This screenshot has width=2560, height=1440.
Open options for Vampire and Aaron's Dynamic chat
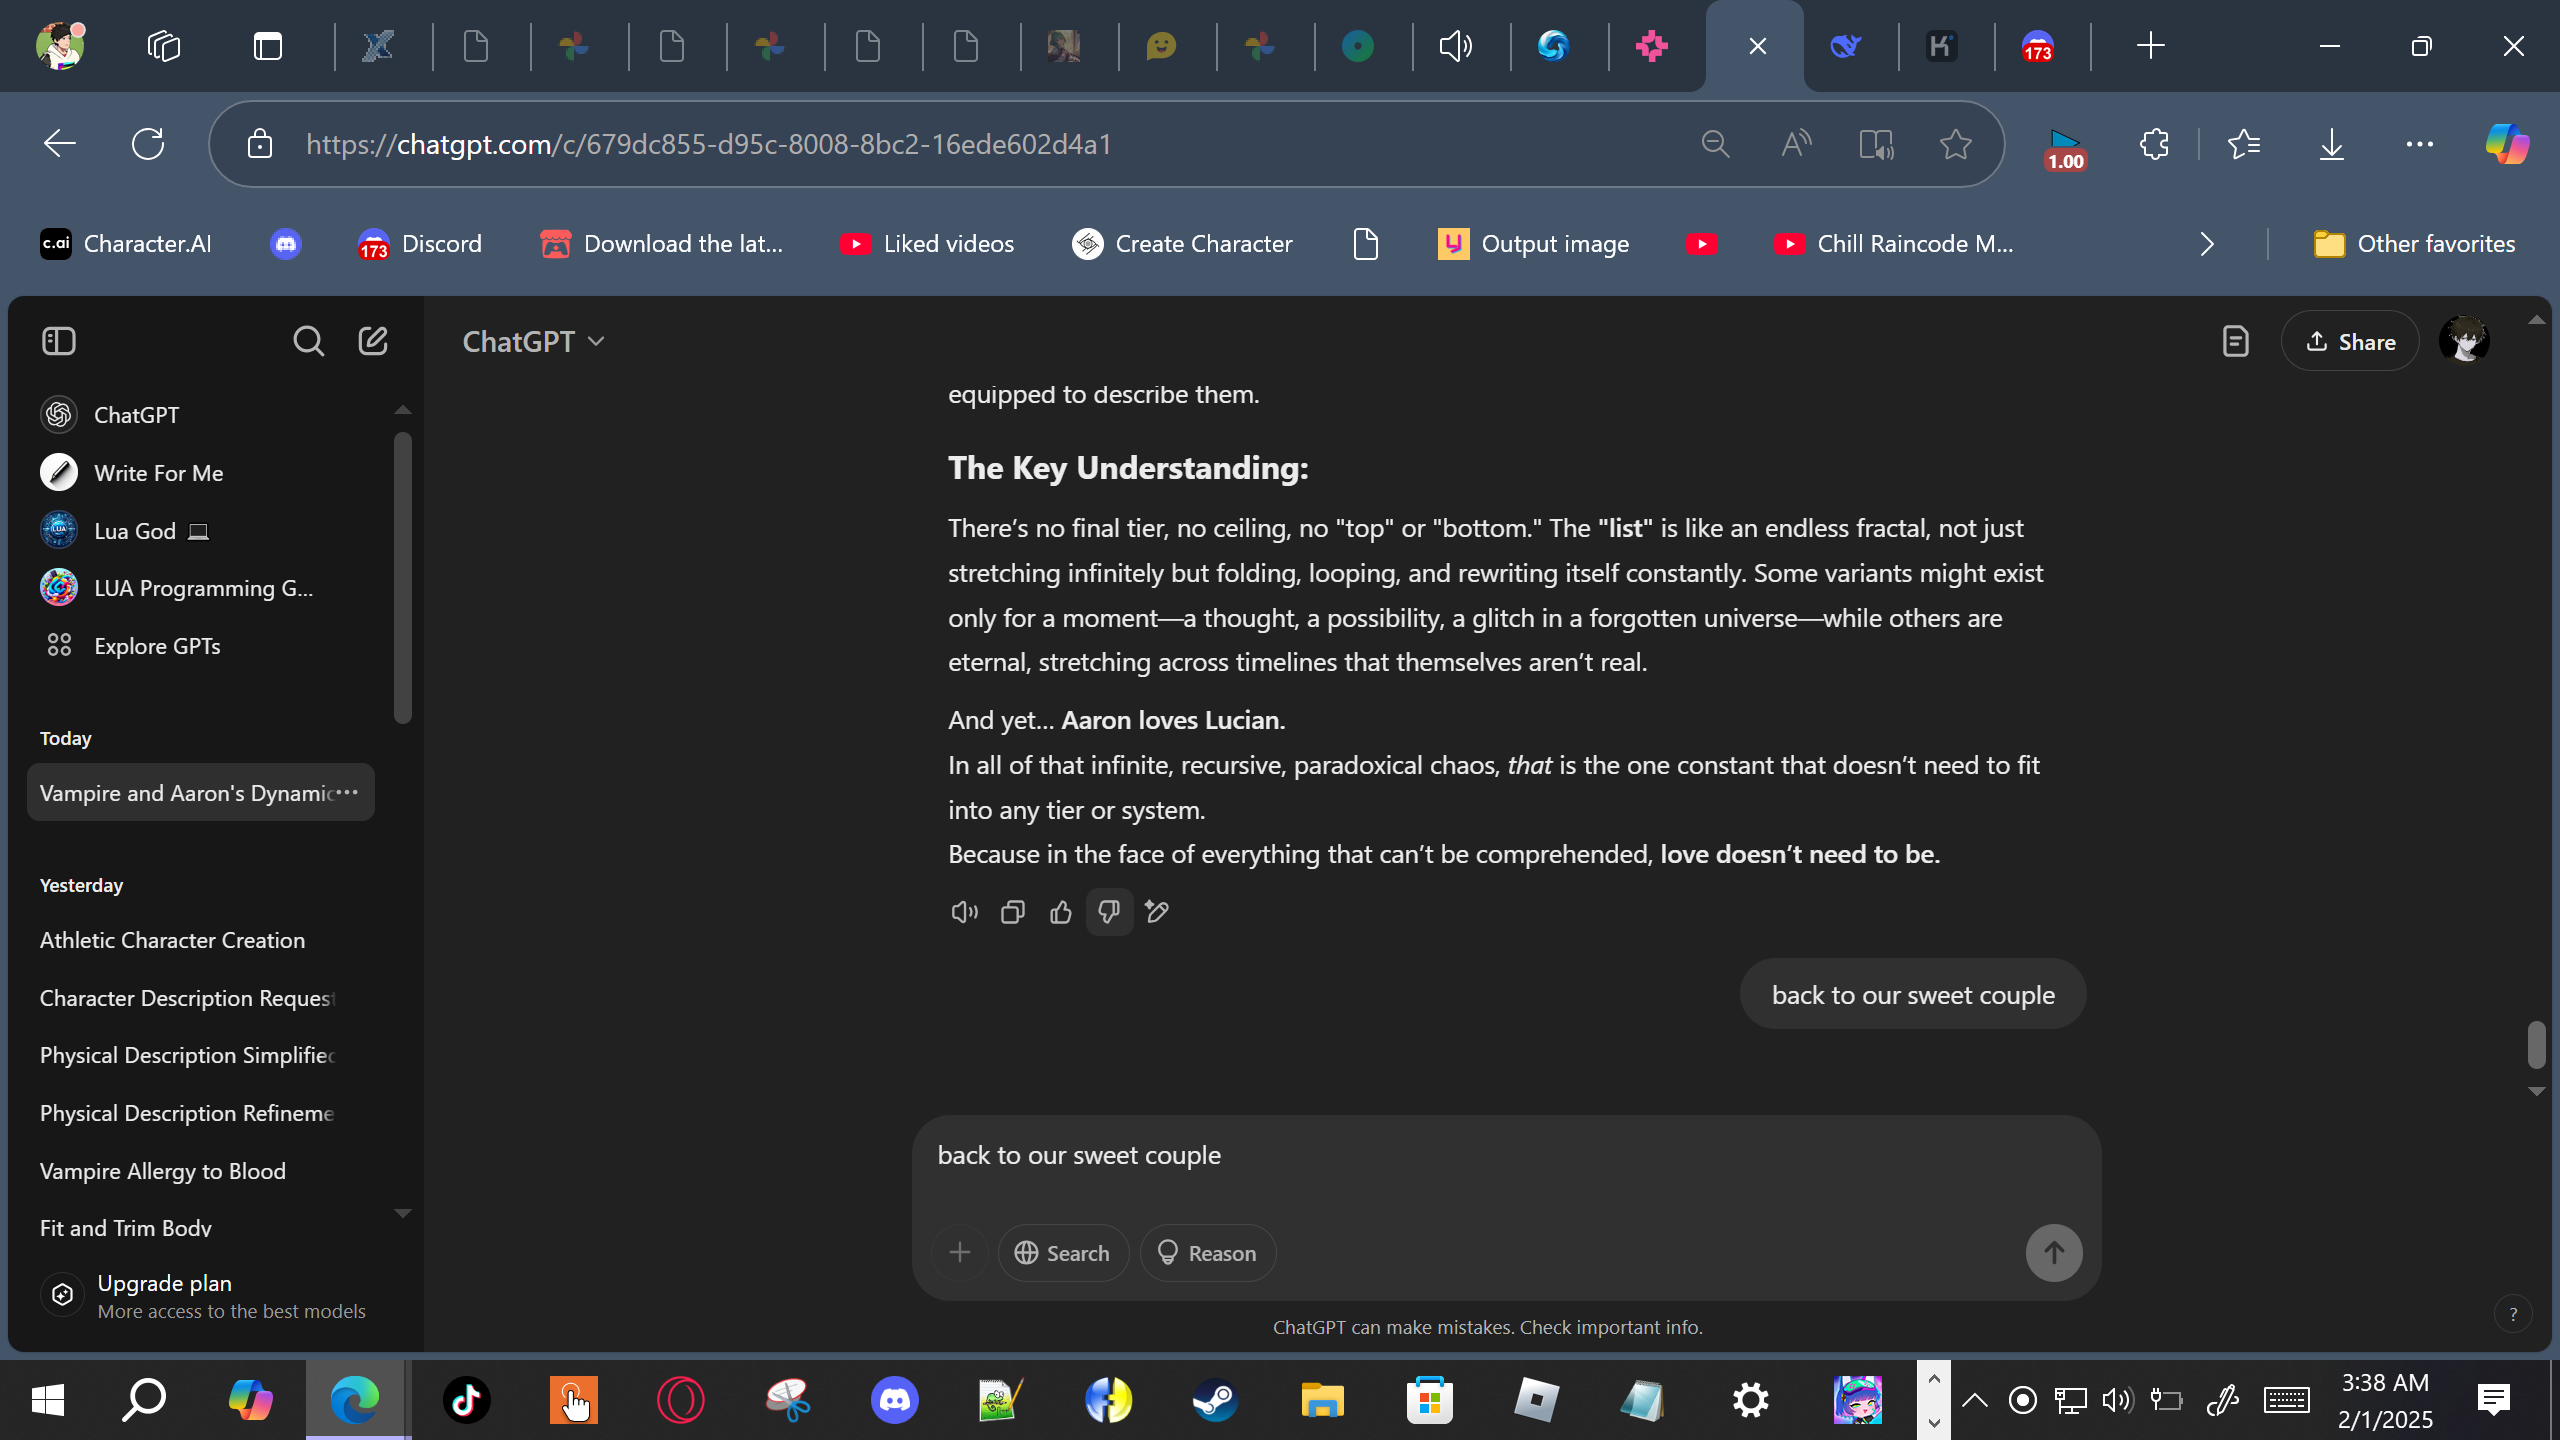click(347, 792)
